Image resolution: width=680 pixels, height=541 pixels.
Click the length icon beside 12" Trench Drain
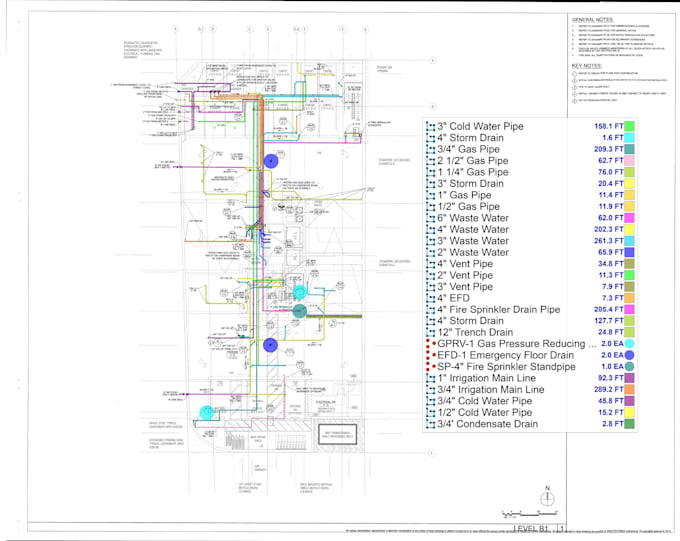point(431,333)
